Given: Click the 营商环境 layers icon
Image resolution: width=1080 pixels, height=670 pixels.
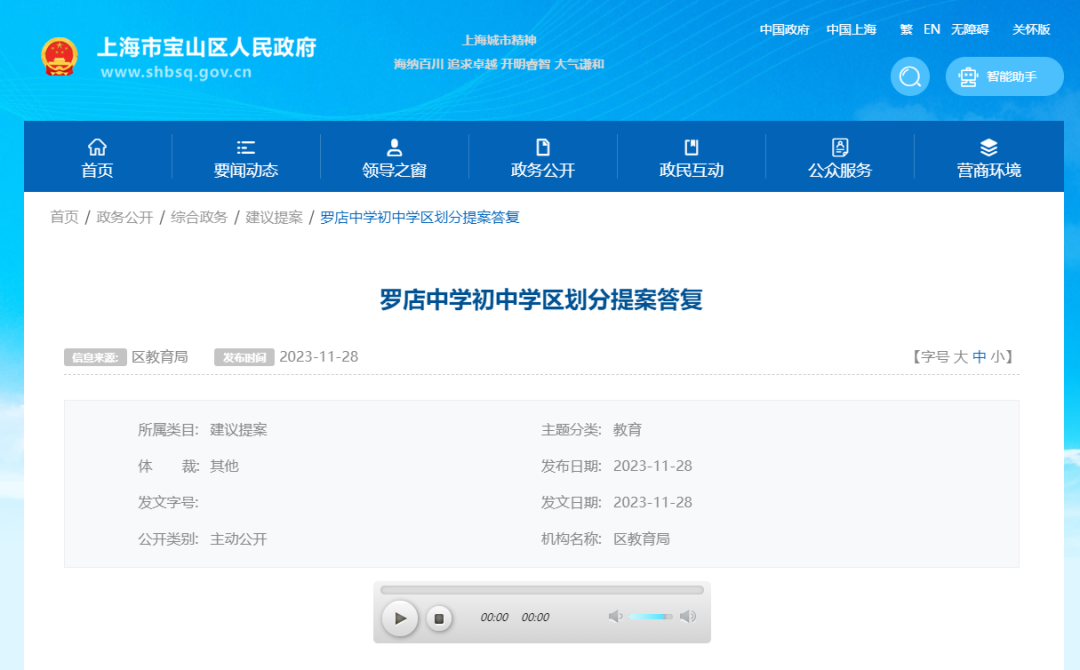Looking at the screenshot, I should pyautogui.click(x=988, y=147).
